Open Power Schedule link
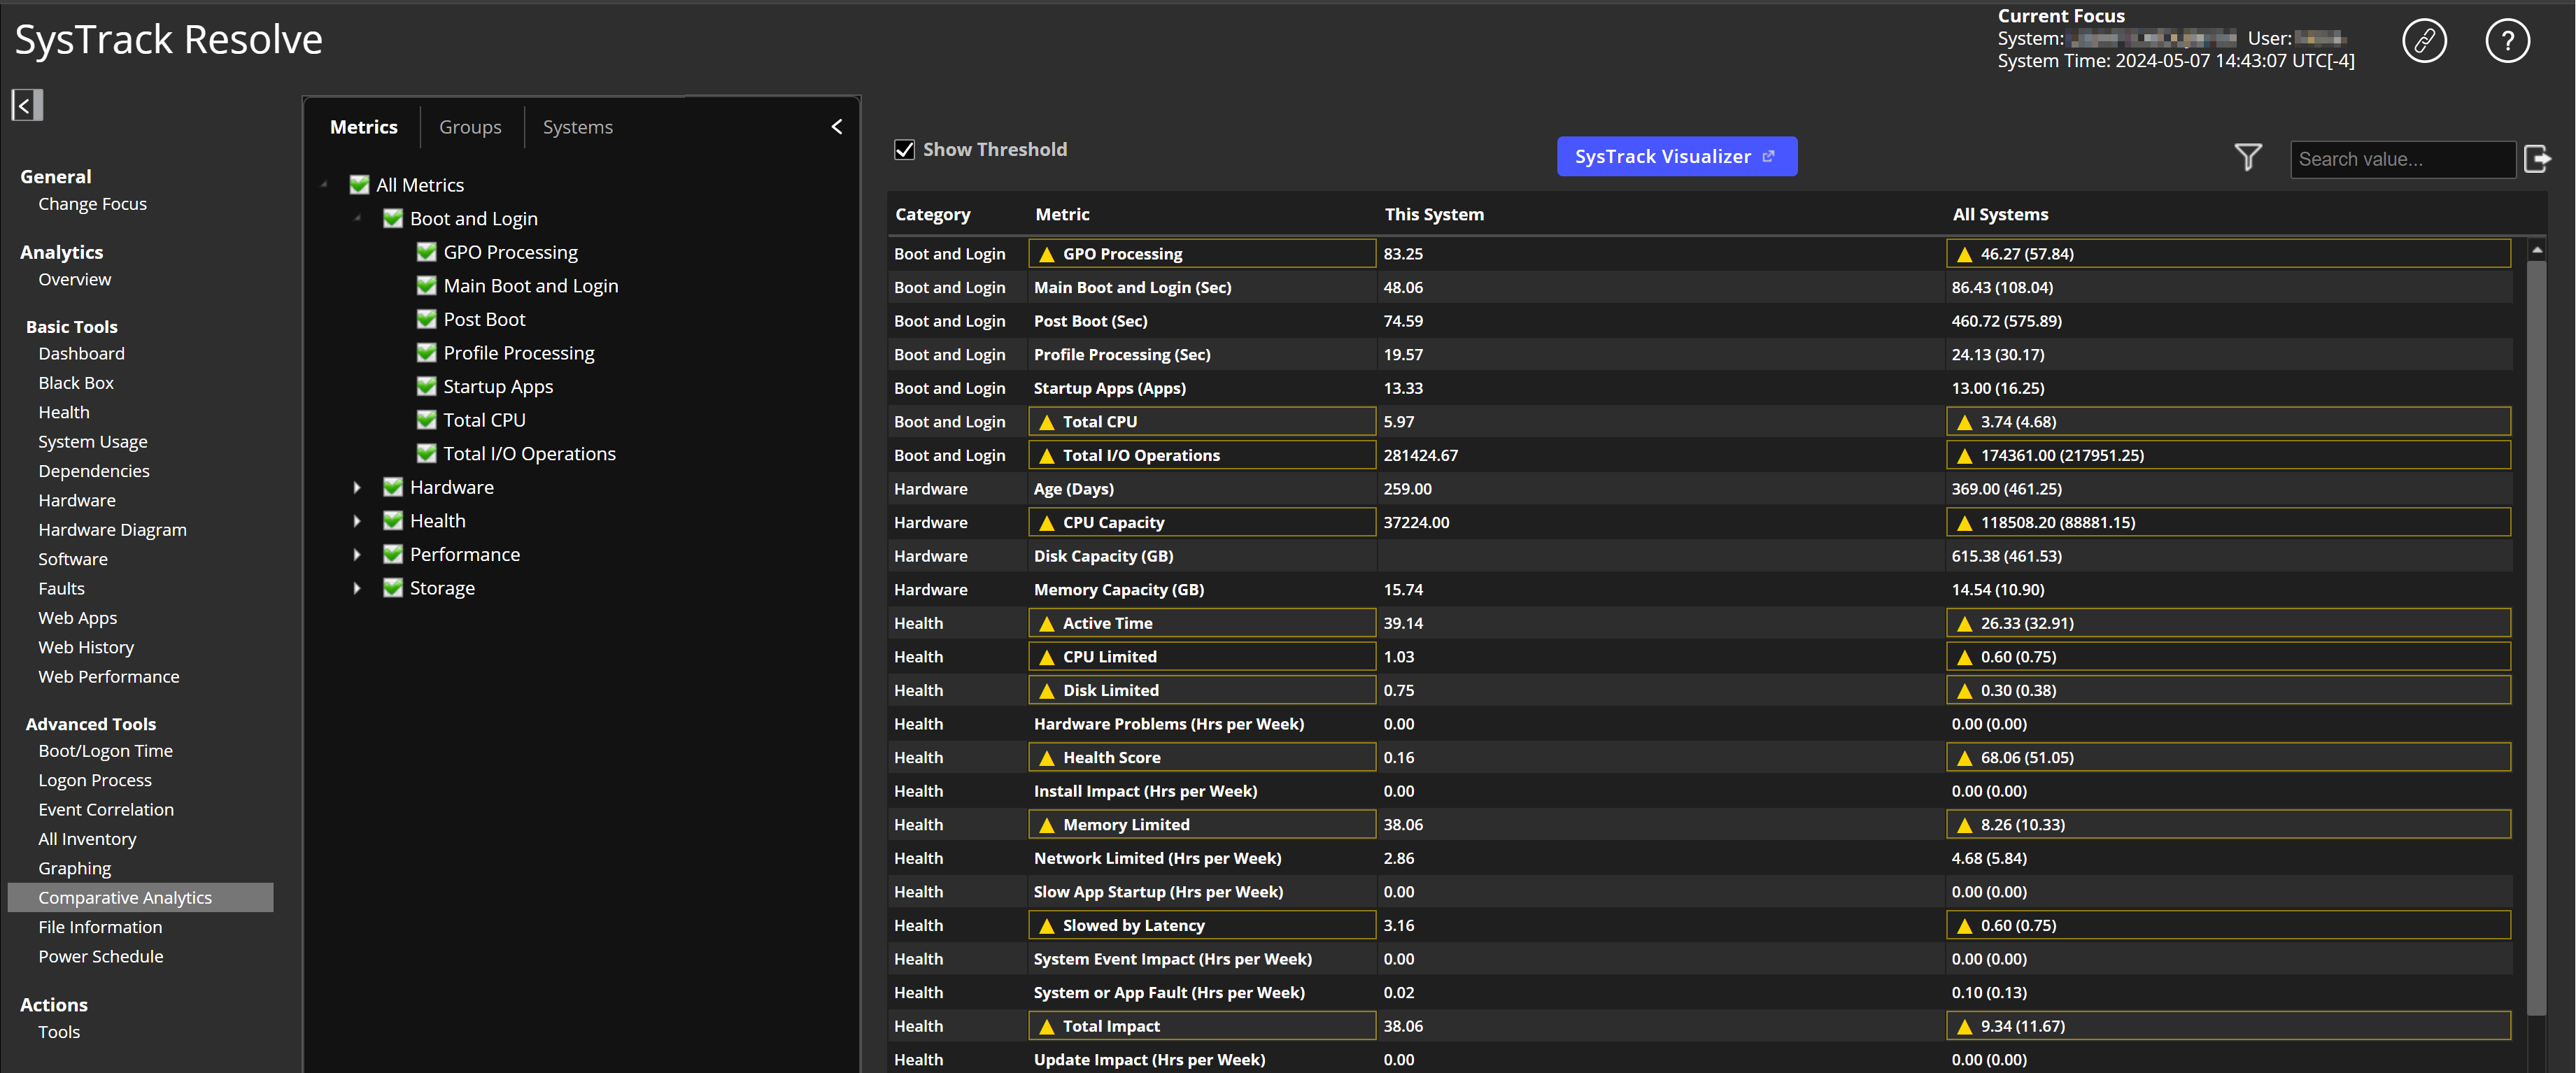The height and width of the screenshot is (1073, 2576). click(101, 957)
